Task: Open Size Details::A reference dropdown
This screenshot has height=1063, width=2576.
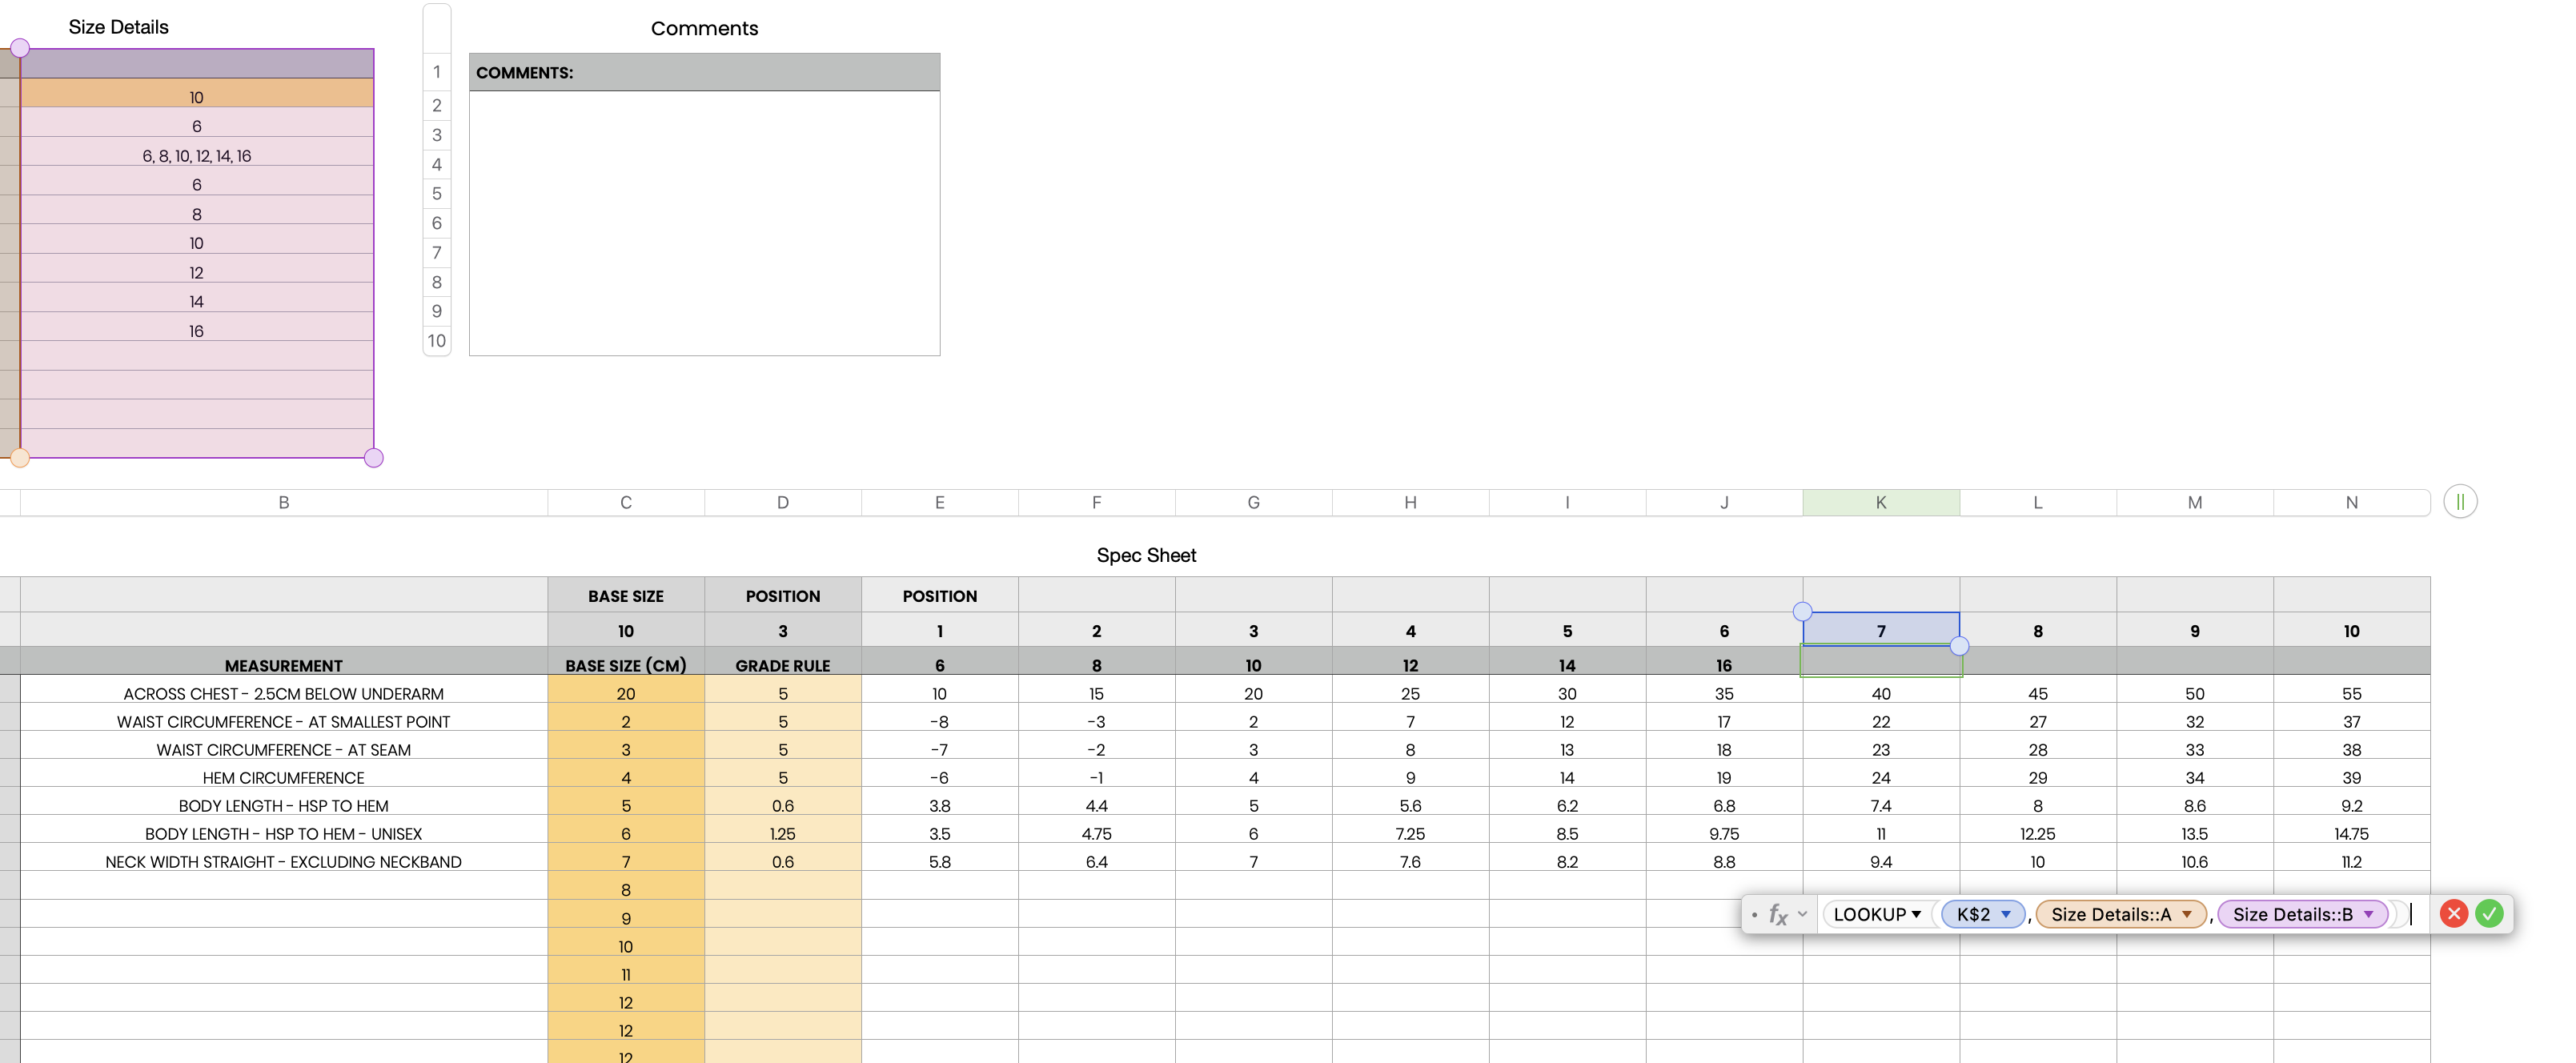Action: coord(2186,914)
